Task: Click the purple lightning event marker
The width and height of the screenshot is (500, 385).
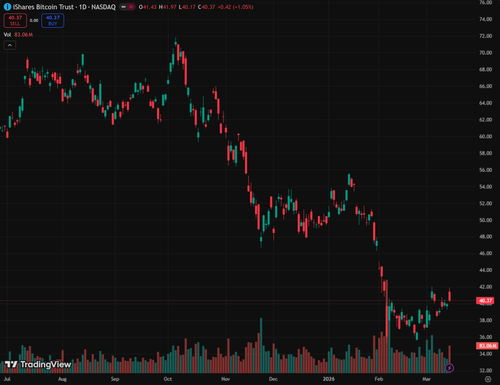Action: [x=449, y=368]
